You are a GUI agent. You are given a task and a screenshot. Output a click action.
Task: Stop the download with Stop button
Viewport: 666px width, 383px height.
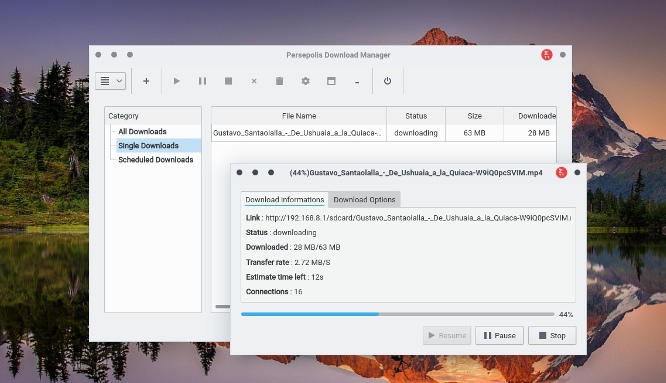552,335
